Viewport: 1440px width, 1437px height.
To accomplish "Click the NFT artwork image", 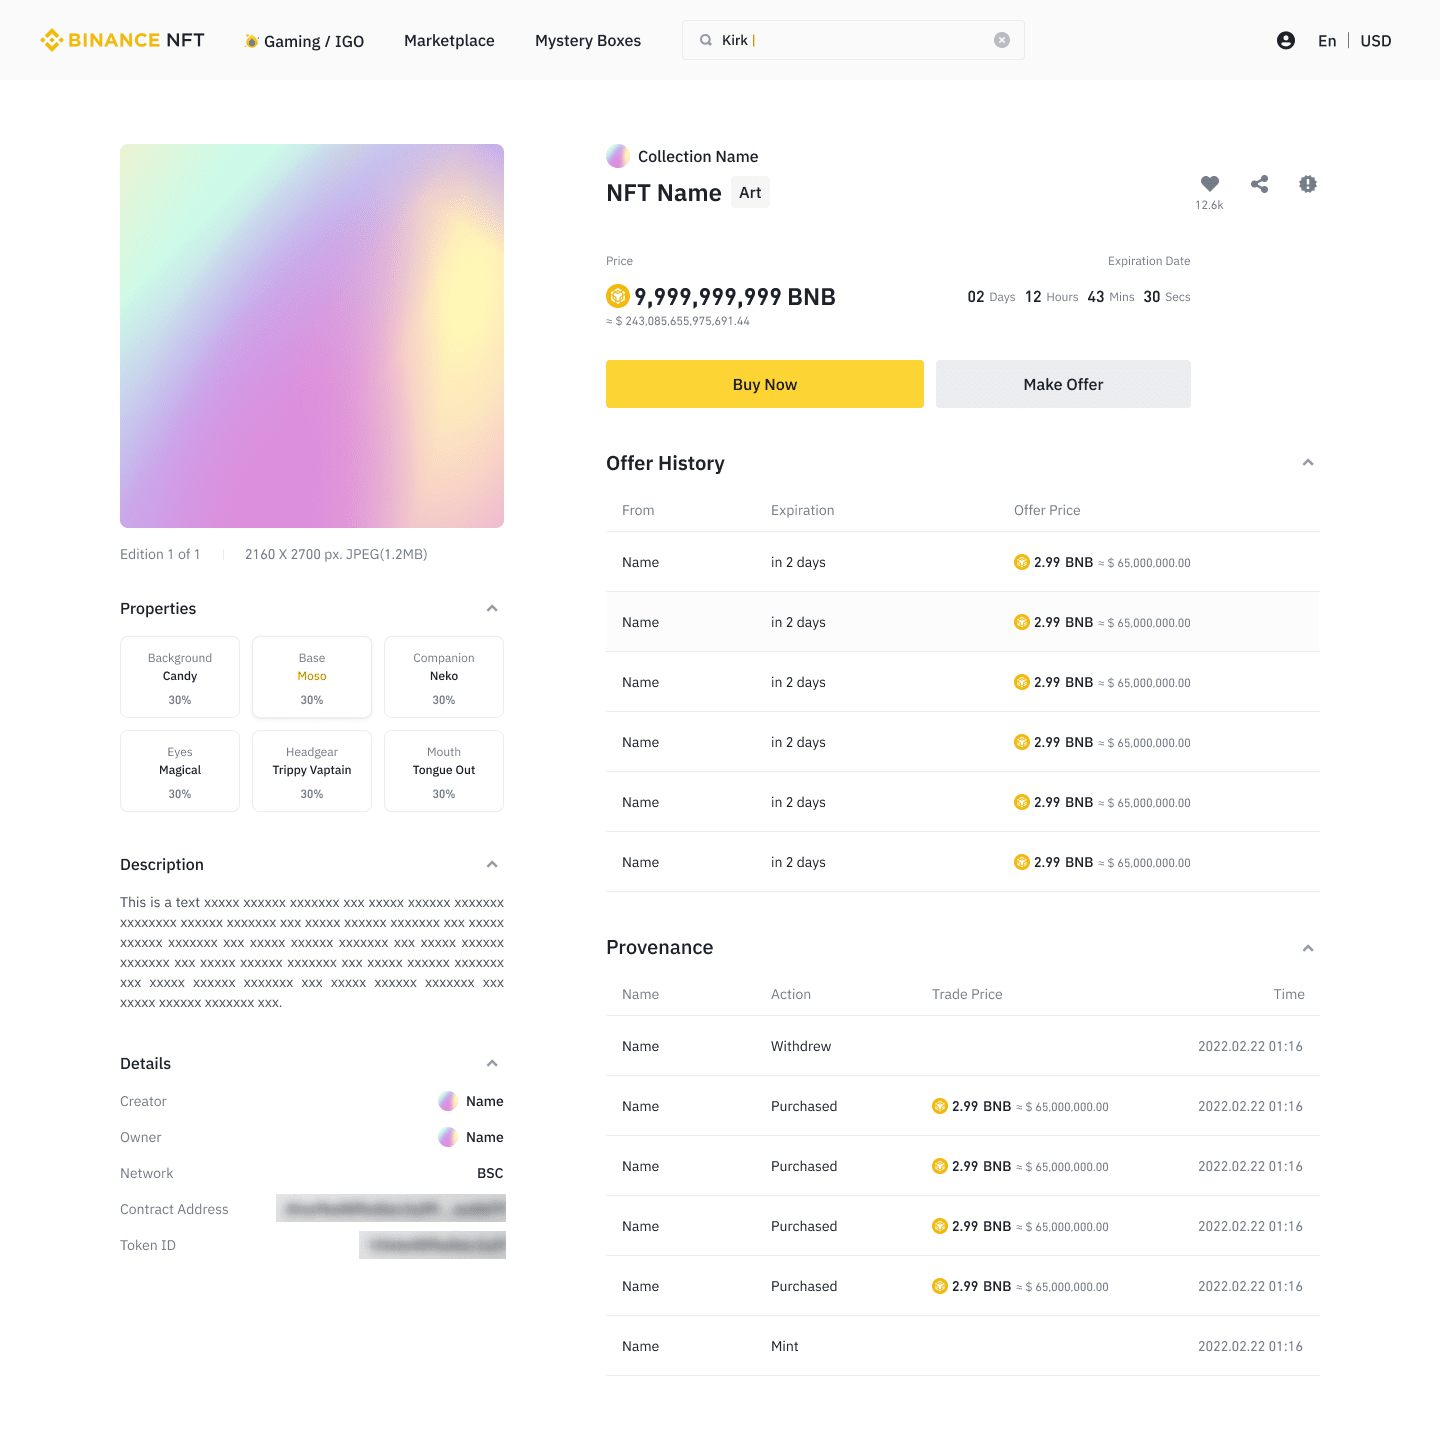I will pyautogui.click(x=312, y=336).
